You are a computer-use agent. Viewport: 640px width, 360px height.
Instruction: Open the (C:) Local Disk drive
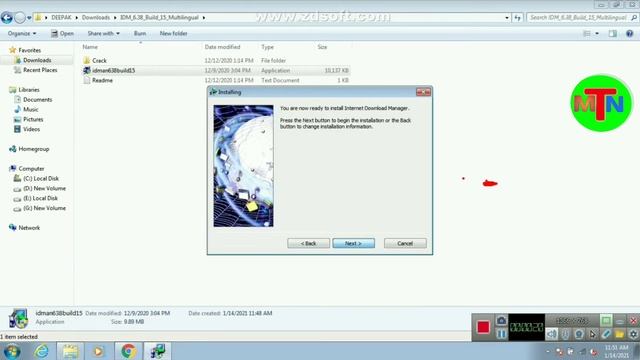(x=41, y=178)
